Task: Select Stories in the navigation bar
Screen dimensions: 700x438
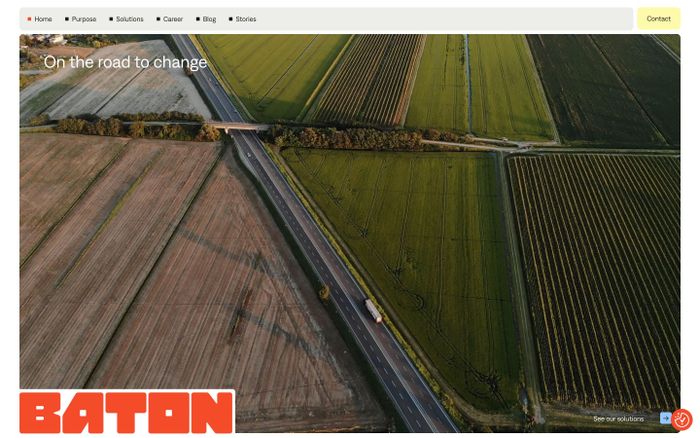Action: click(246, 19)
